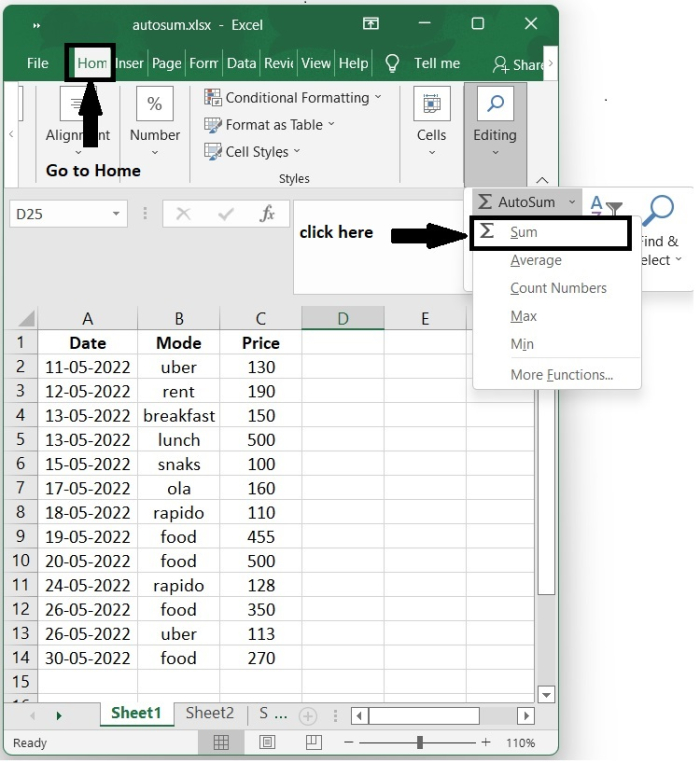This screenshot has width=700, height=763.
Task: Switch to Normal view in status bar
Action: [x=221, y=743]
